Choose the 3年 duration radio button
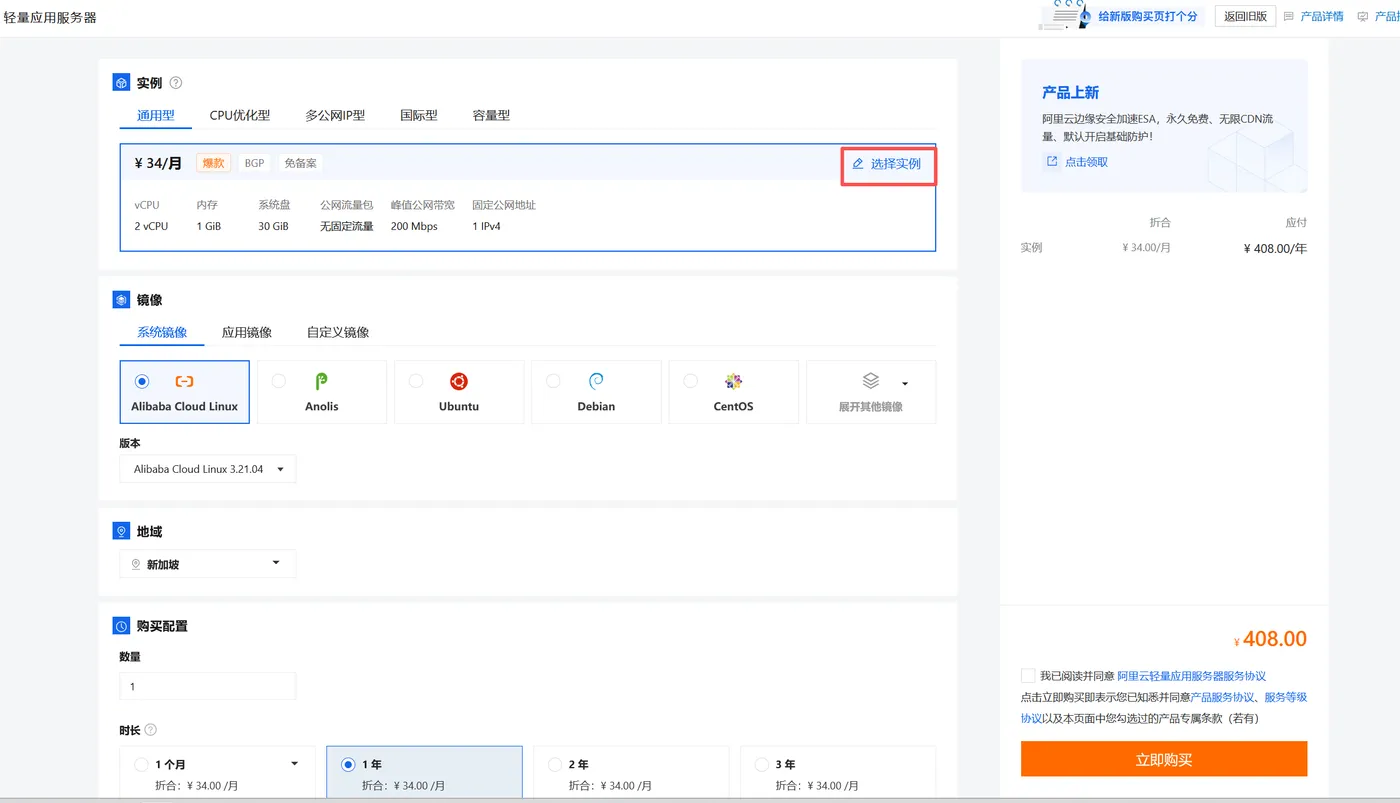The image size is (1400, 803). (x=762, y=765)
